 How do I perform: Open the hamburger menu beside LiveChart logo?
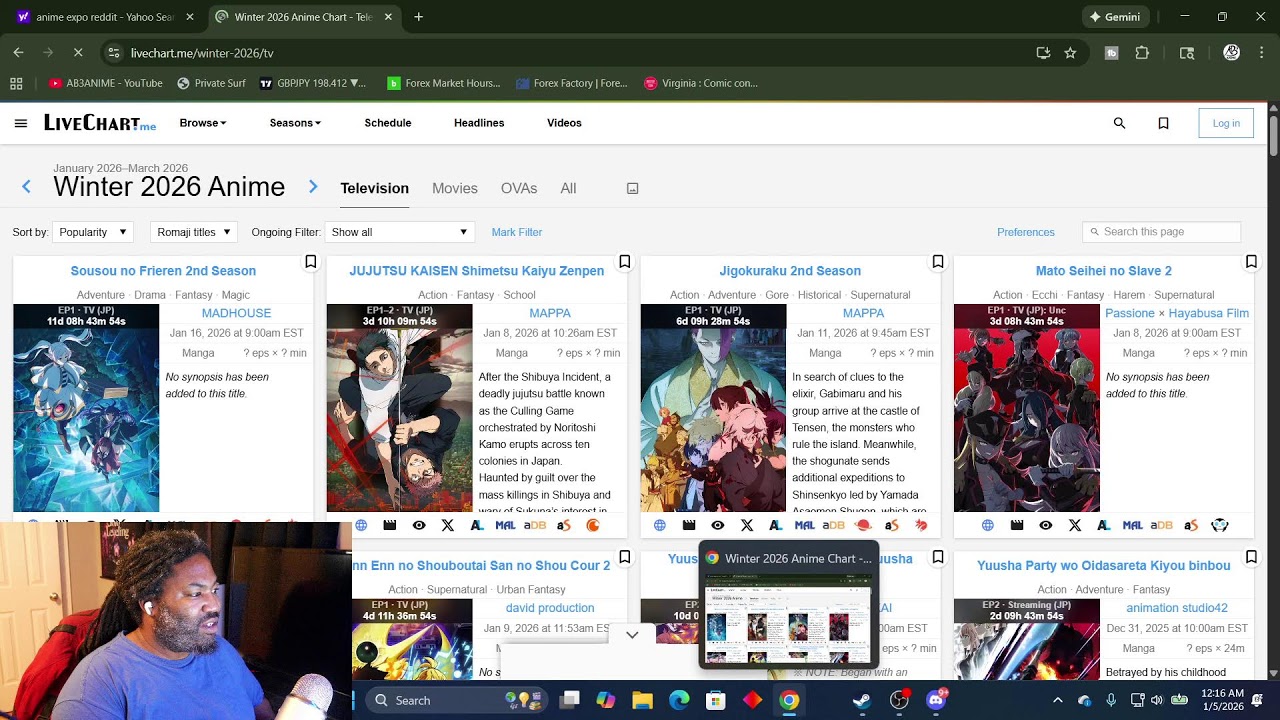pyautogui.click(x=21, y=123)
